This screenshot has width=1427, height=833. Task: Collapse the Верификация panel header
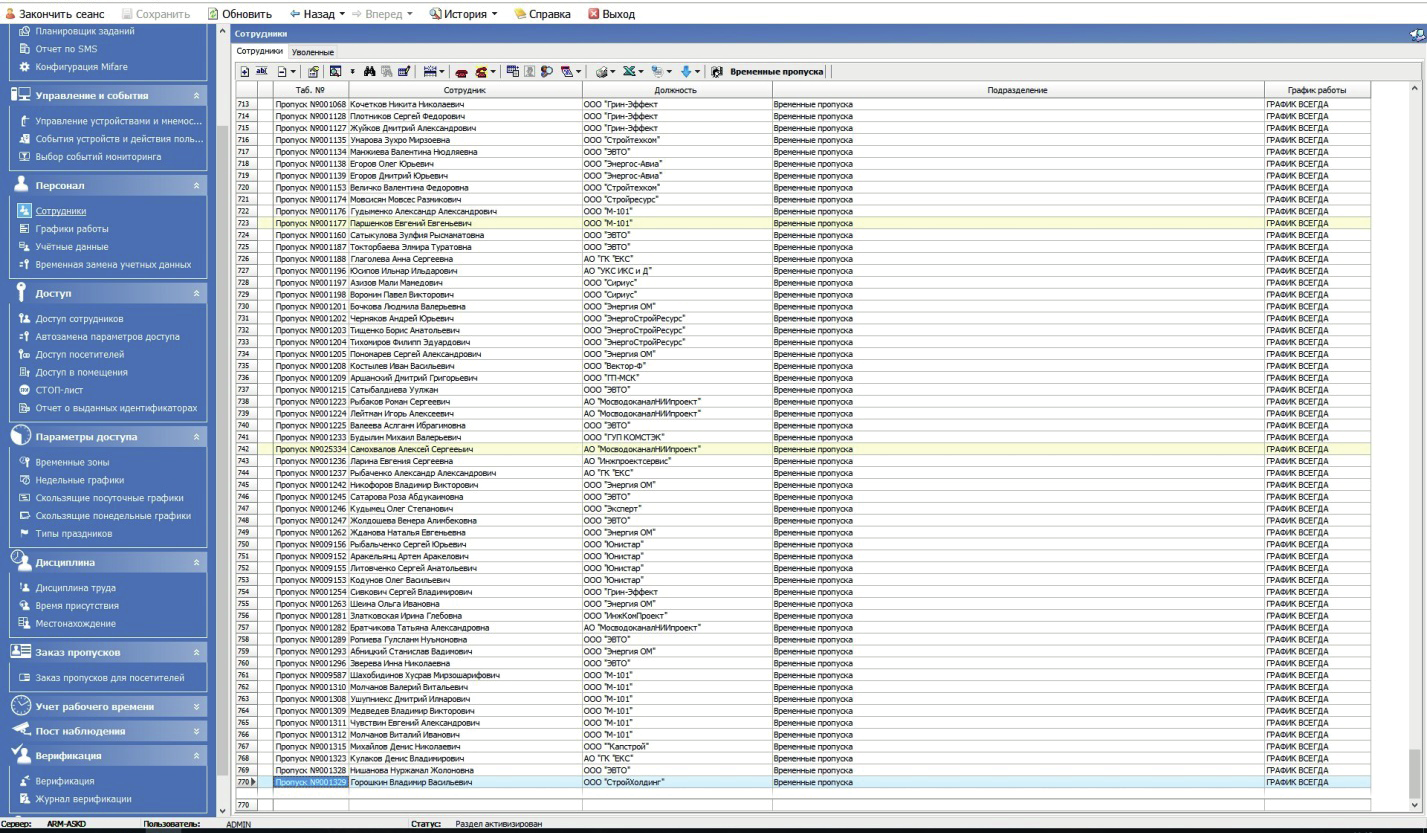(196, 756)
